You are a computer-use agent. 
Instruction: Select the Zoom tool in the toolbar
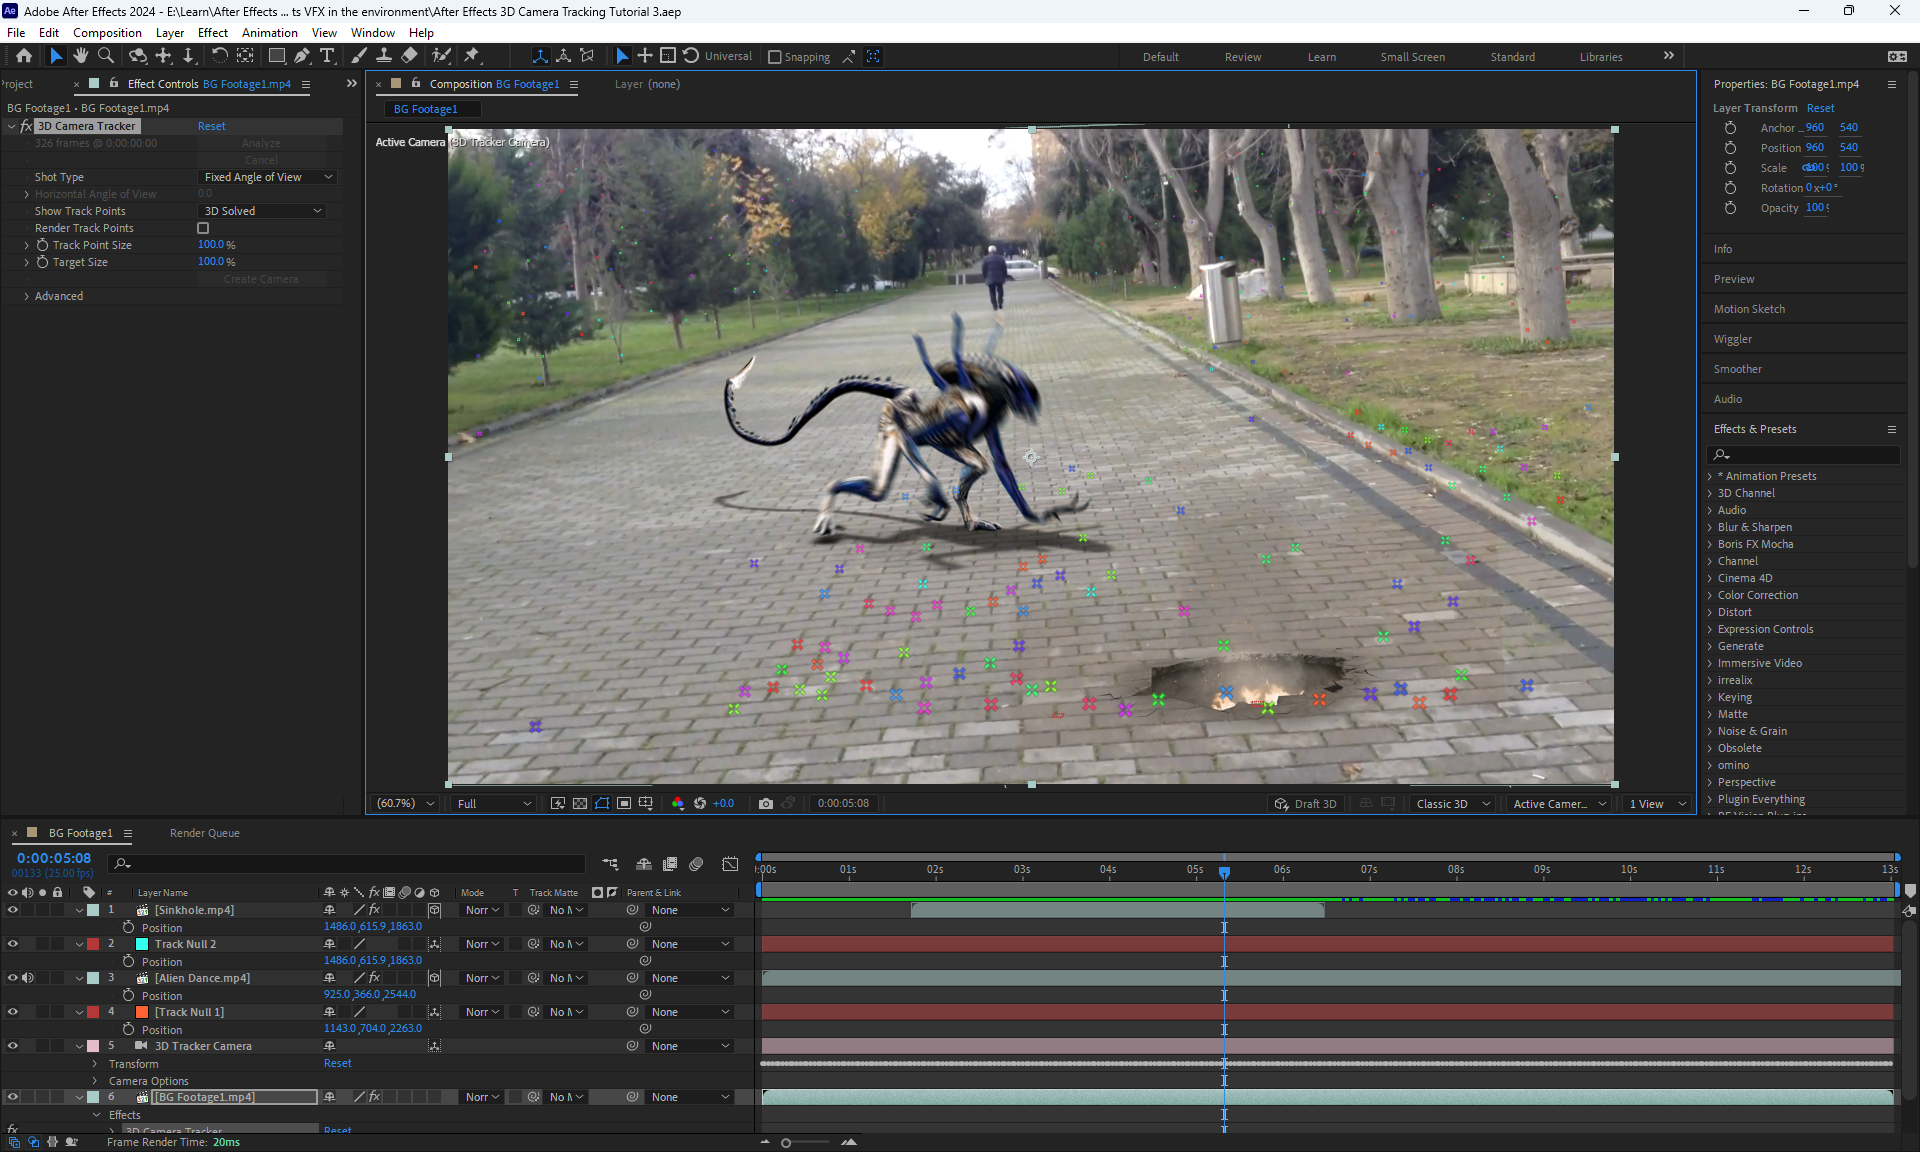point(106,56)
